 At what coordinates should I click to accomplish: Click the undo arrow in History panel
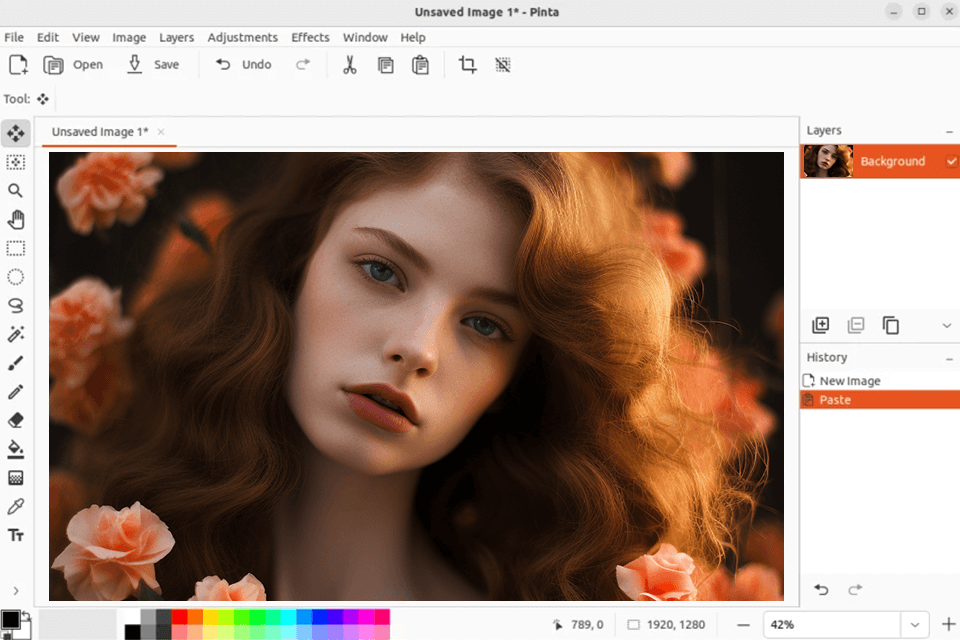click(x=822, y=589)
